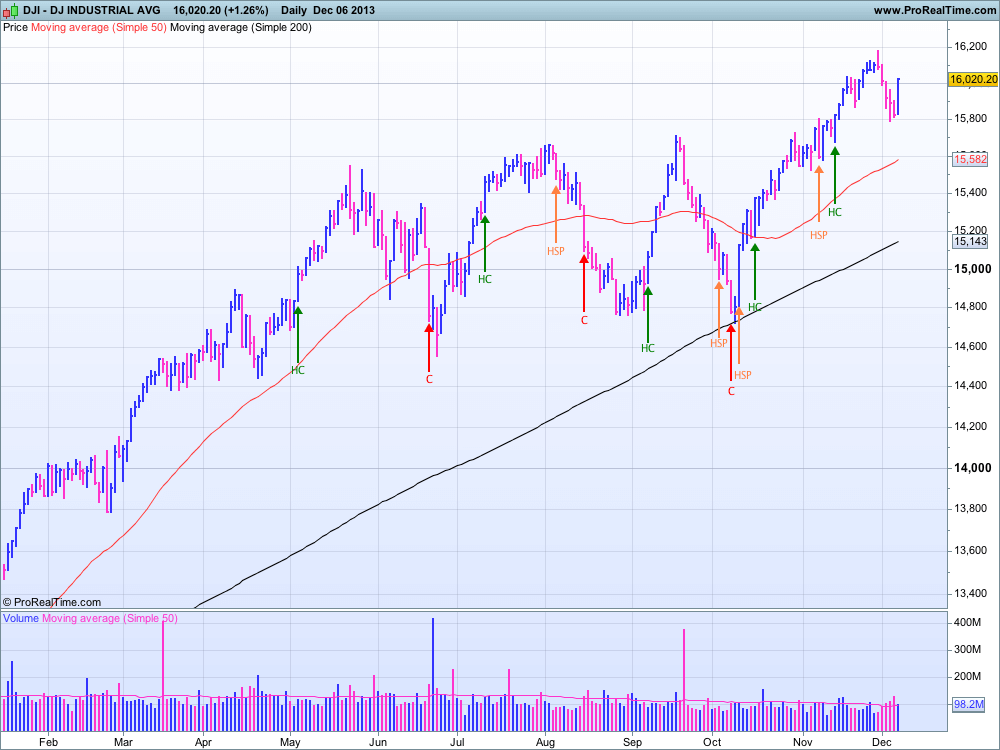This screenshot has height=750, width=1000.
Task: Click the tall pink volume spike in late September
Action: point(684,680)
